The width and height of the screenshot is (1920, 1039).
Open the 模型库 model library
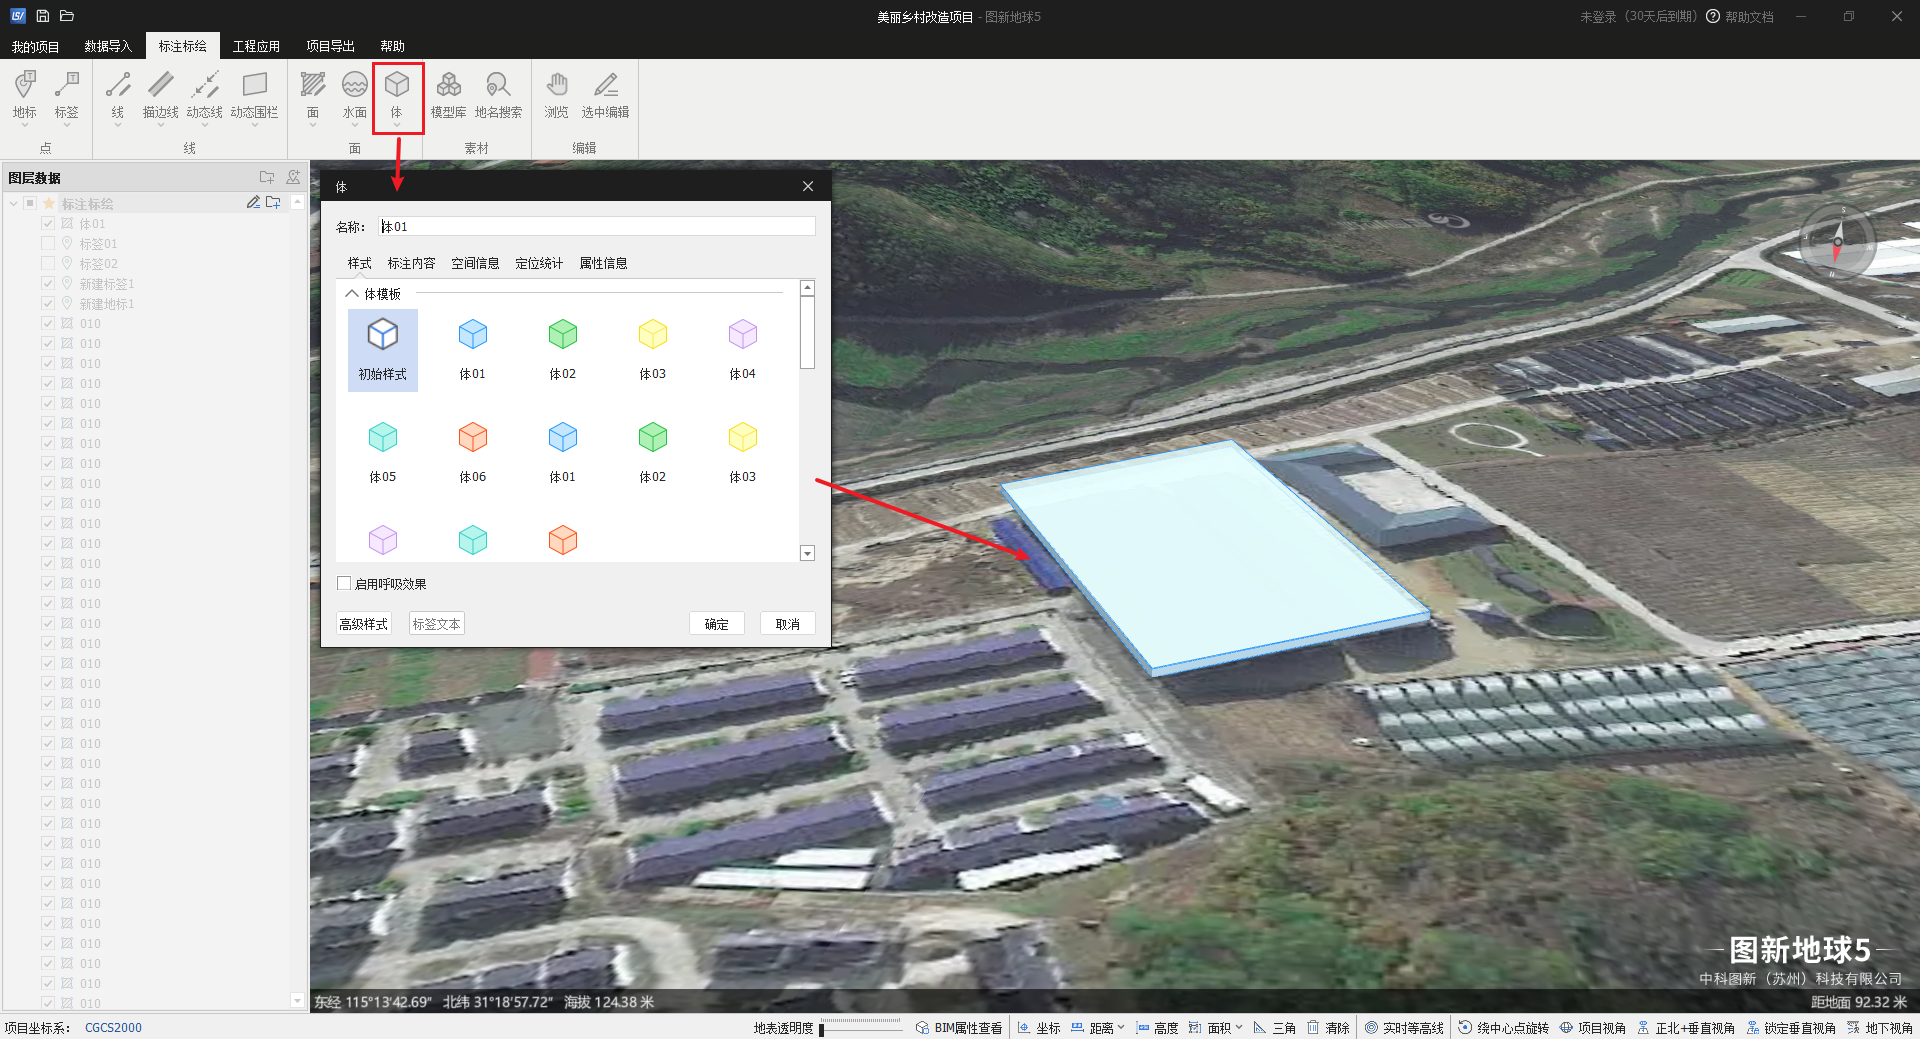[x=448, y=95]
